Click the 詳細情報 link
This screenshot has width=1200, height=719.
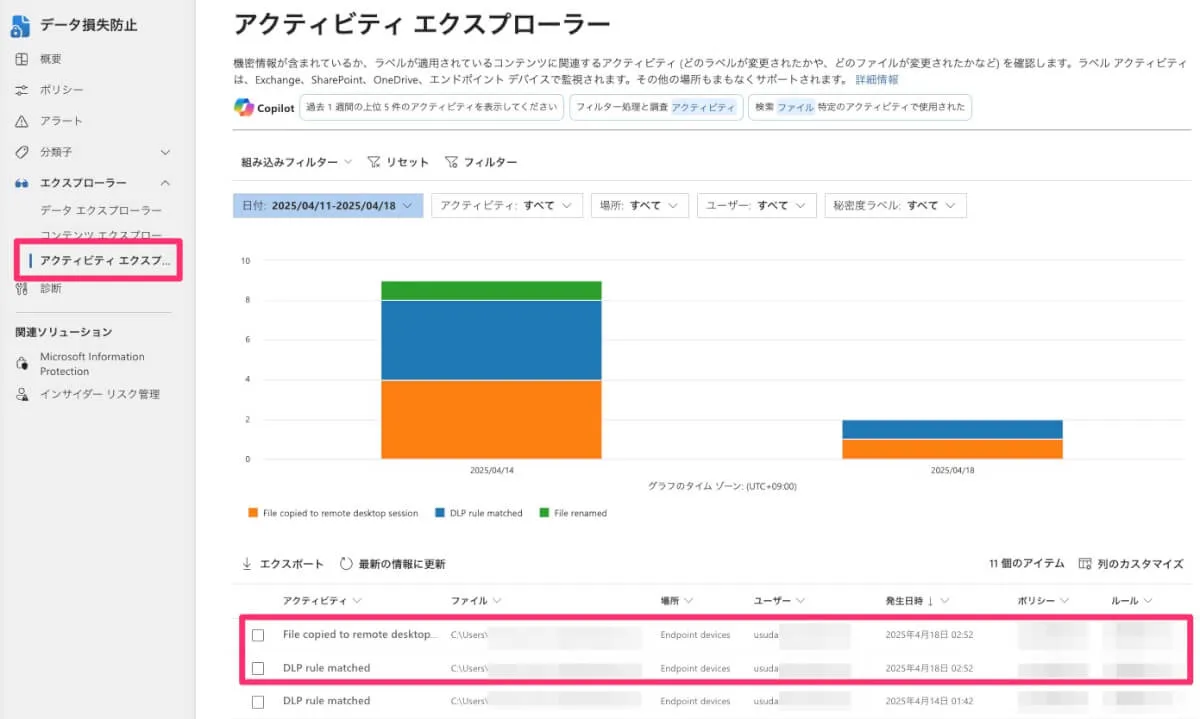click(x=876, y=79)
